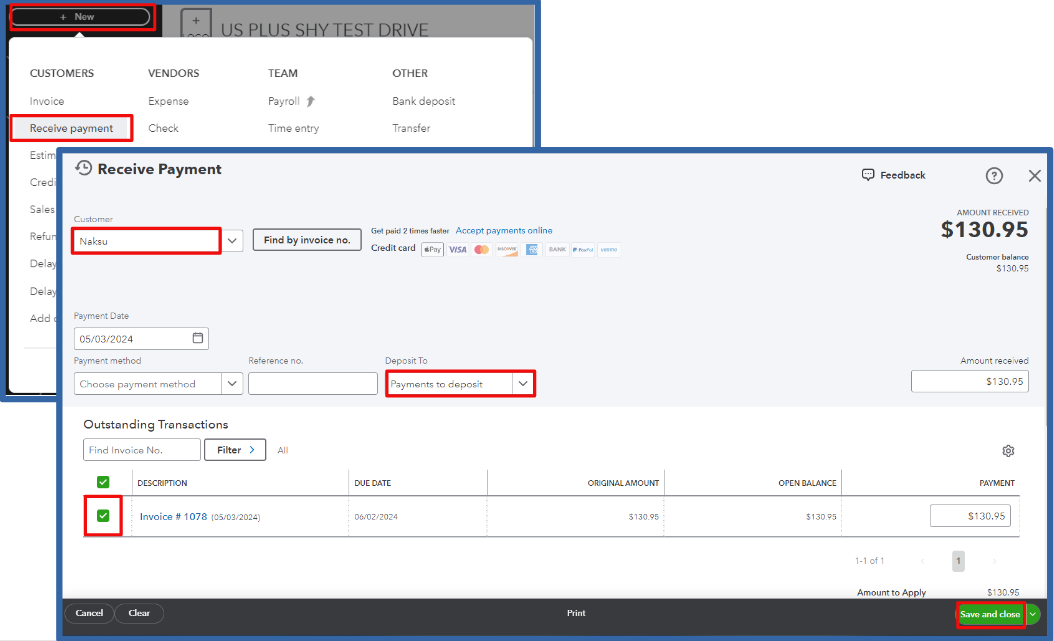Open the Customer dropdown showing Naksu
The height and width of the screenshot is (641, 1054).
[231, 240]
